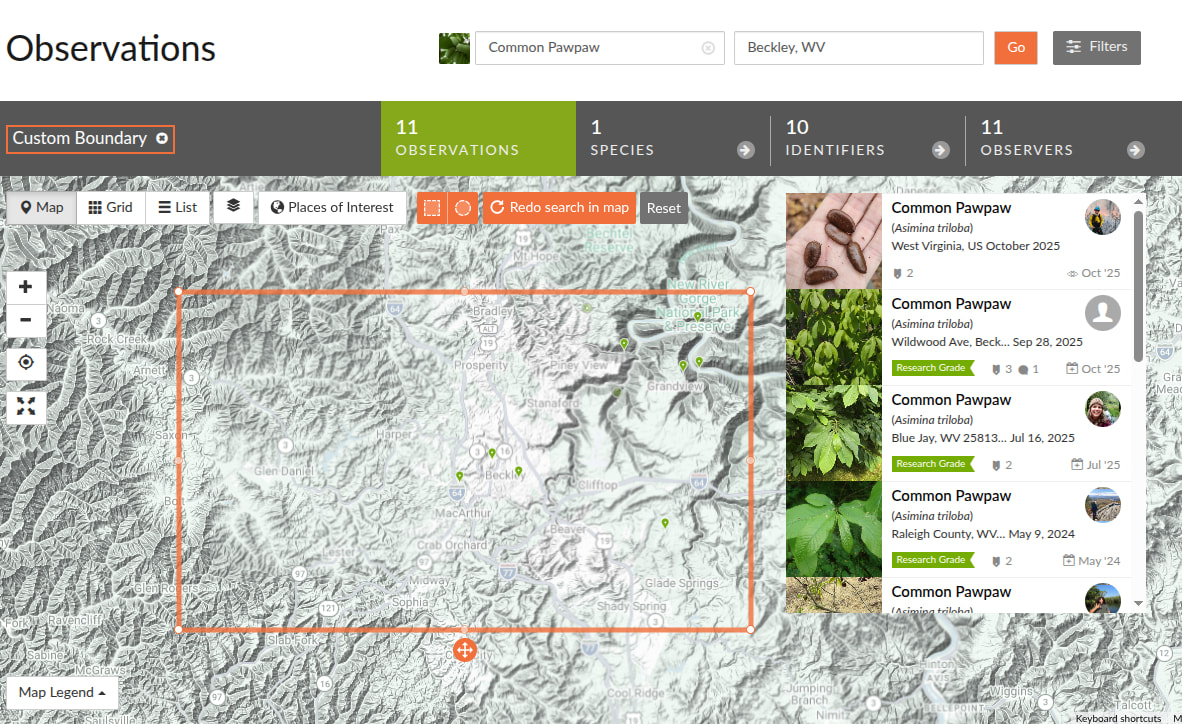
Task: Select the rectangle boundary drawing tool
Action: 432,208
